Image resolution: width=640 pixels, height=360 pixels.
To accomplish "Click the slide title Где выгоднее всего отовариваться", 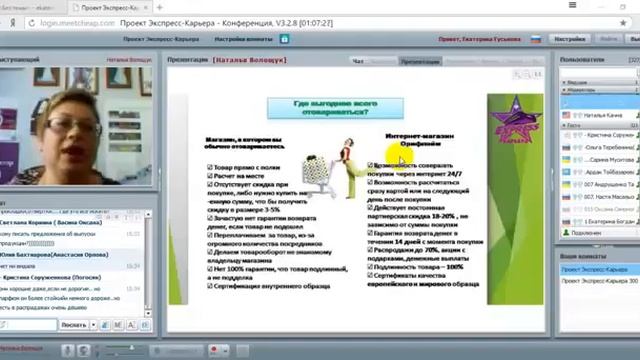I will [x=336, y=108].
